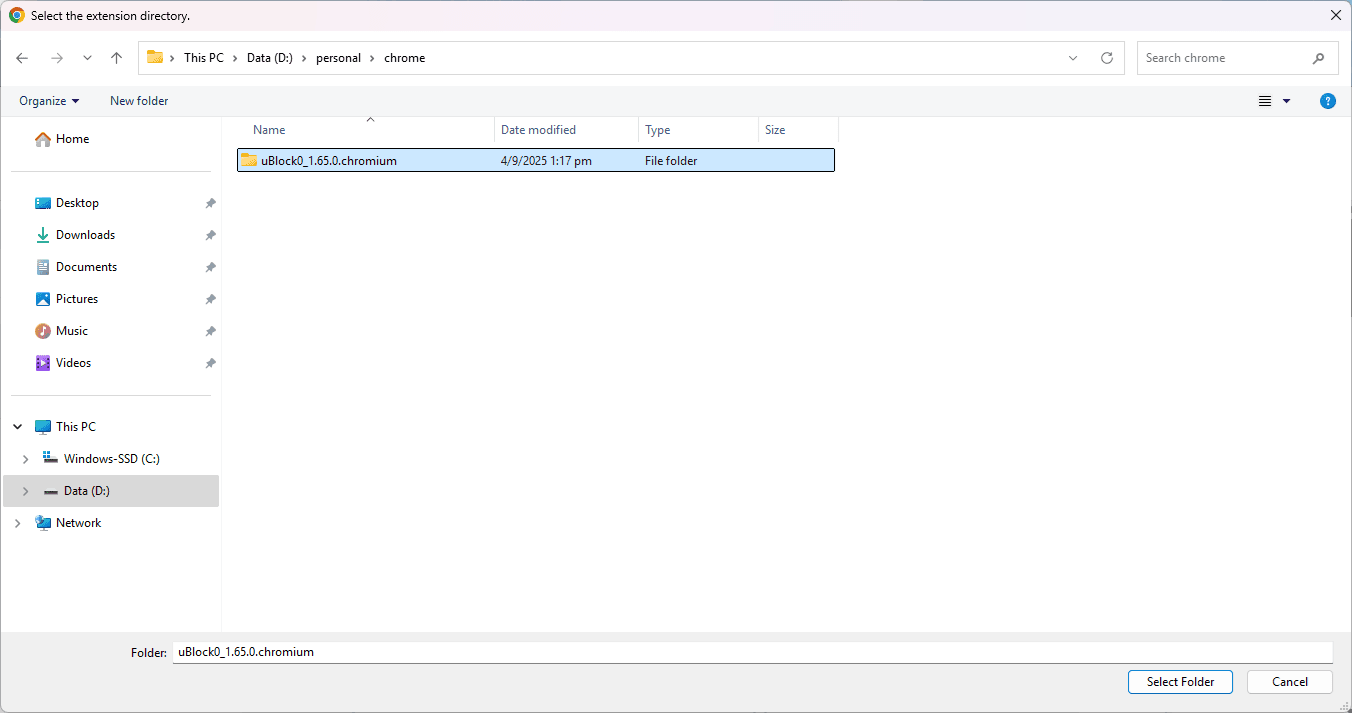Open the More view options dropdown arrow
The height and width of the screenshot is (713, 1352).
pyautogui.click(x=1286, y=101)
